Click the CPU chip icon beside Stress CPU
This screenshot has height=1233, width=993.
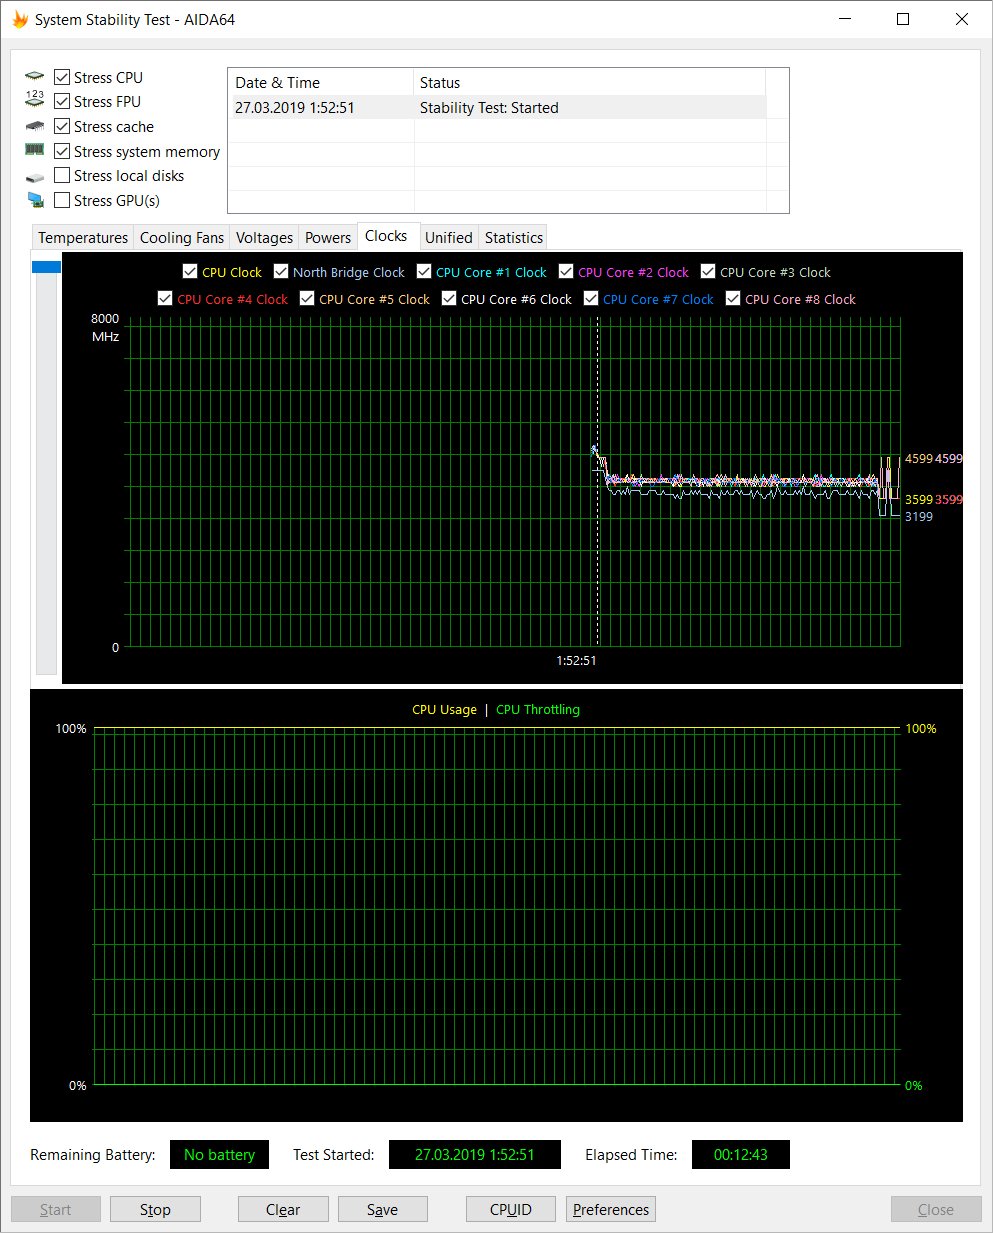coord(35,77)
